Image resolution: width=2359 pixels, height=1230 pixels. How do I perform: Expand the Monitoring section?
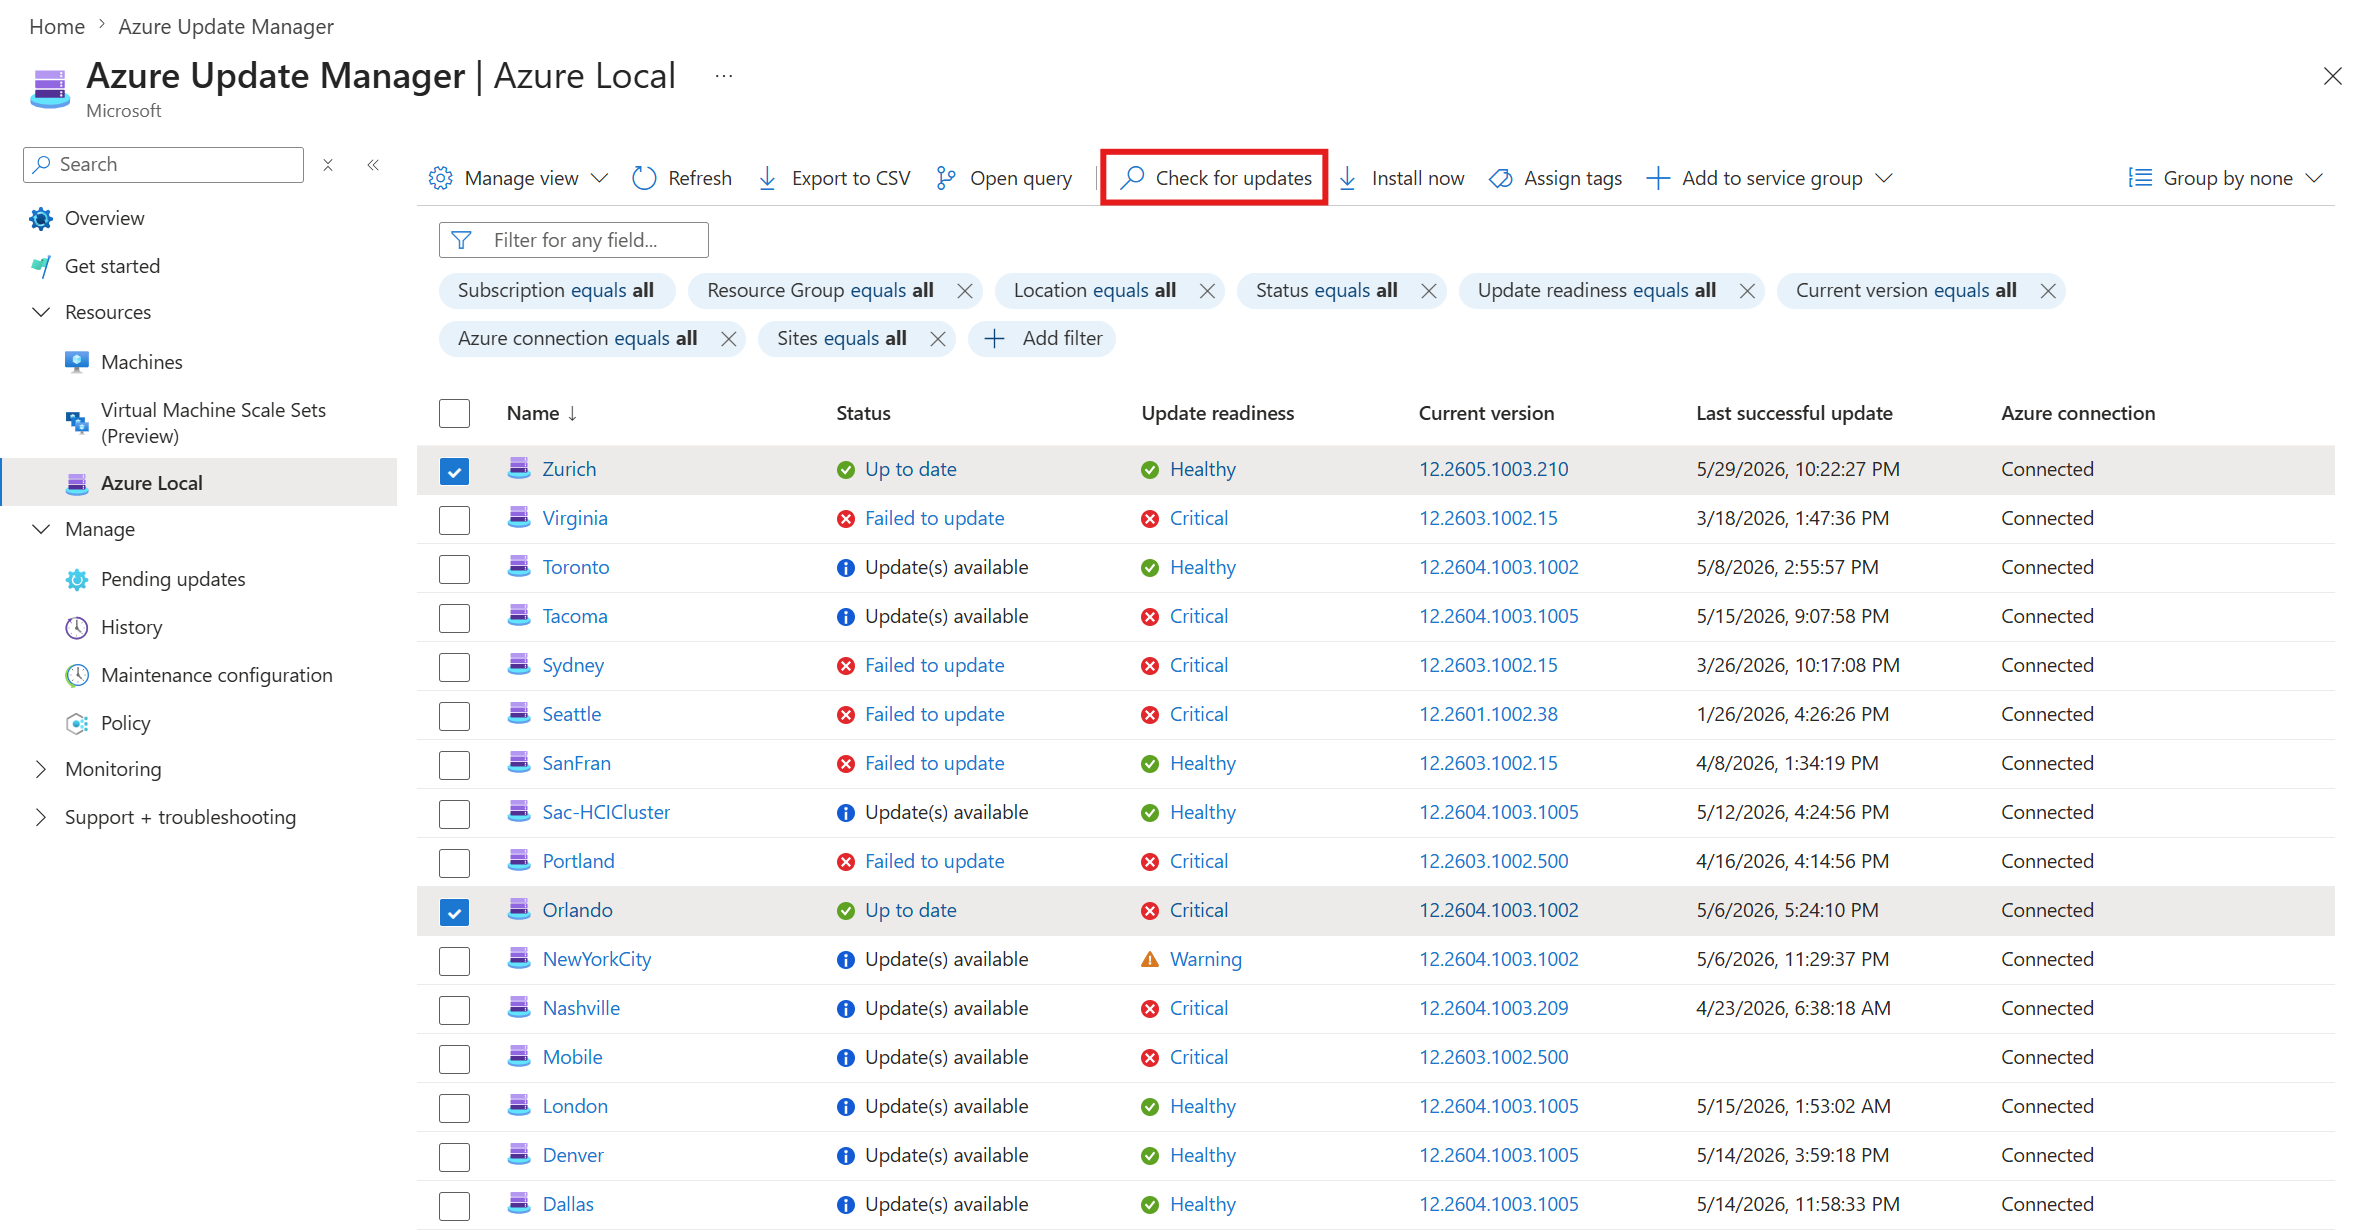point(41,769)
